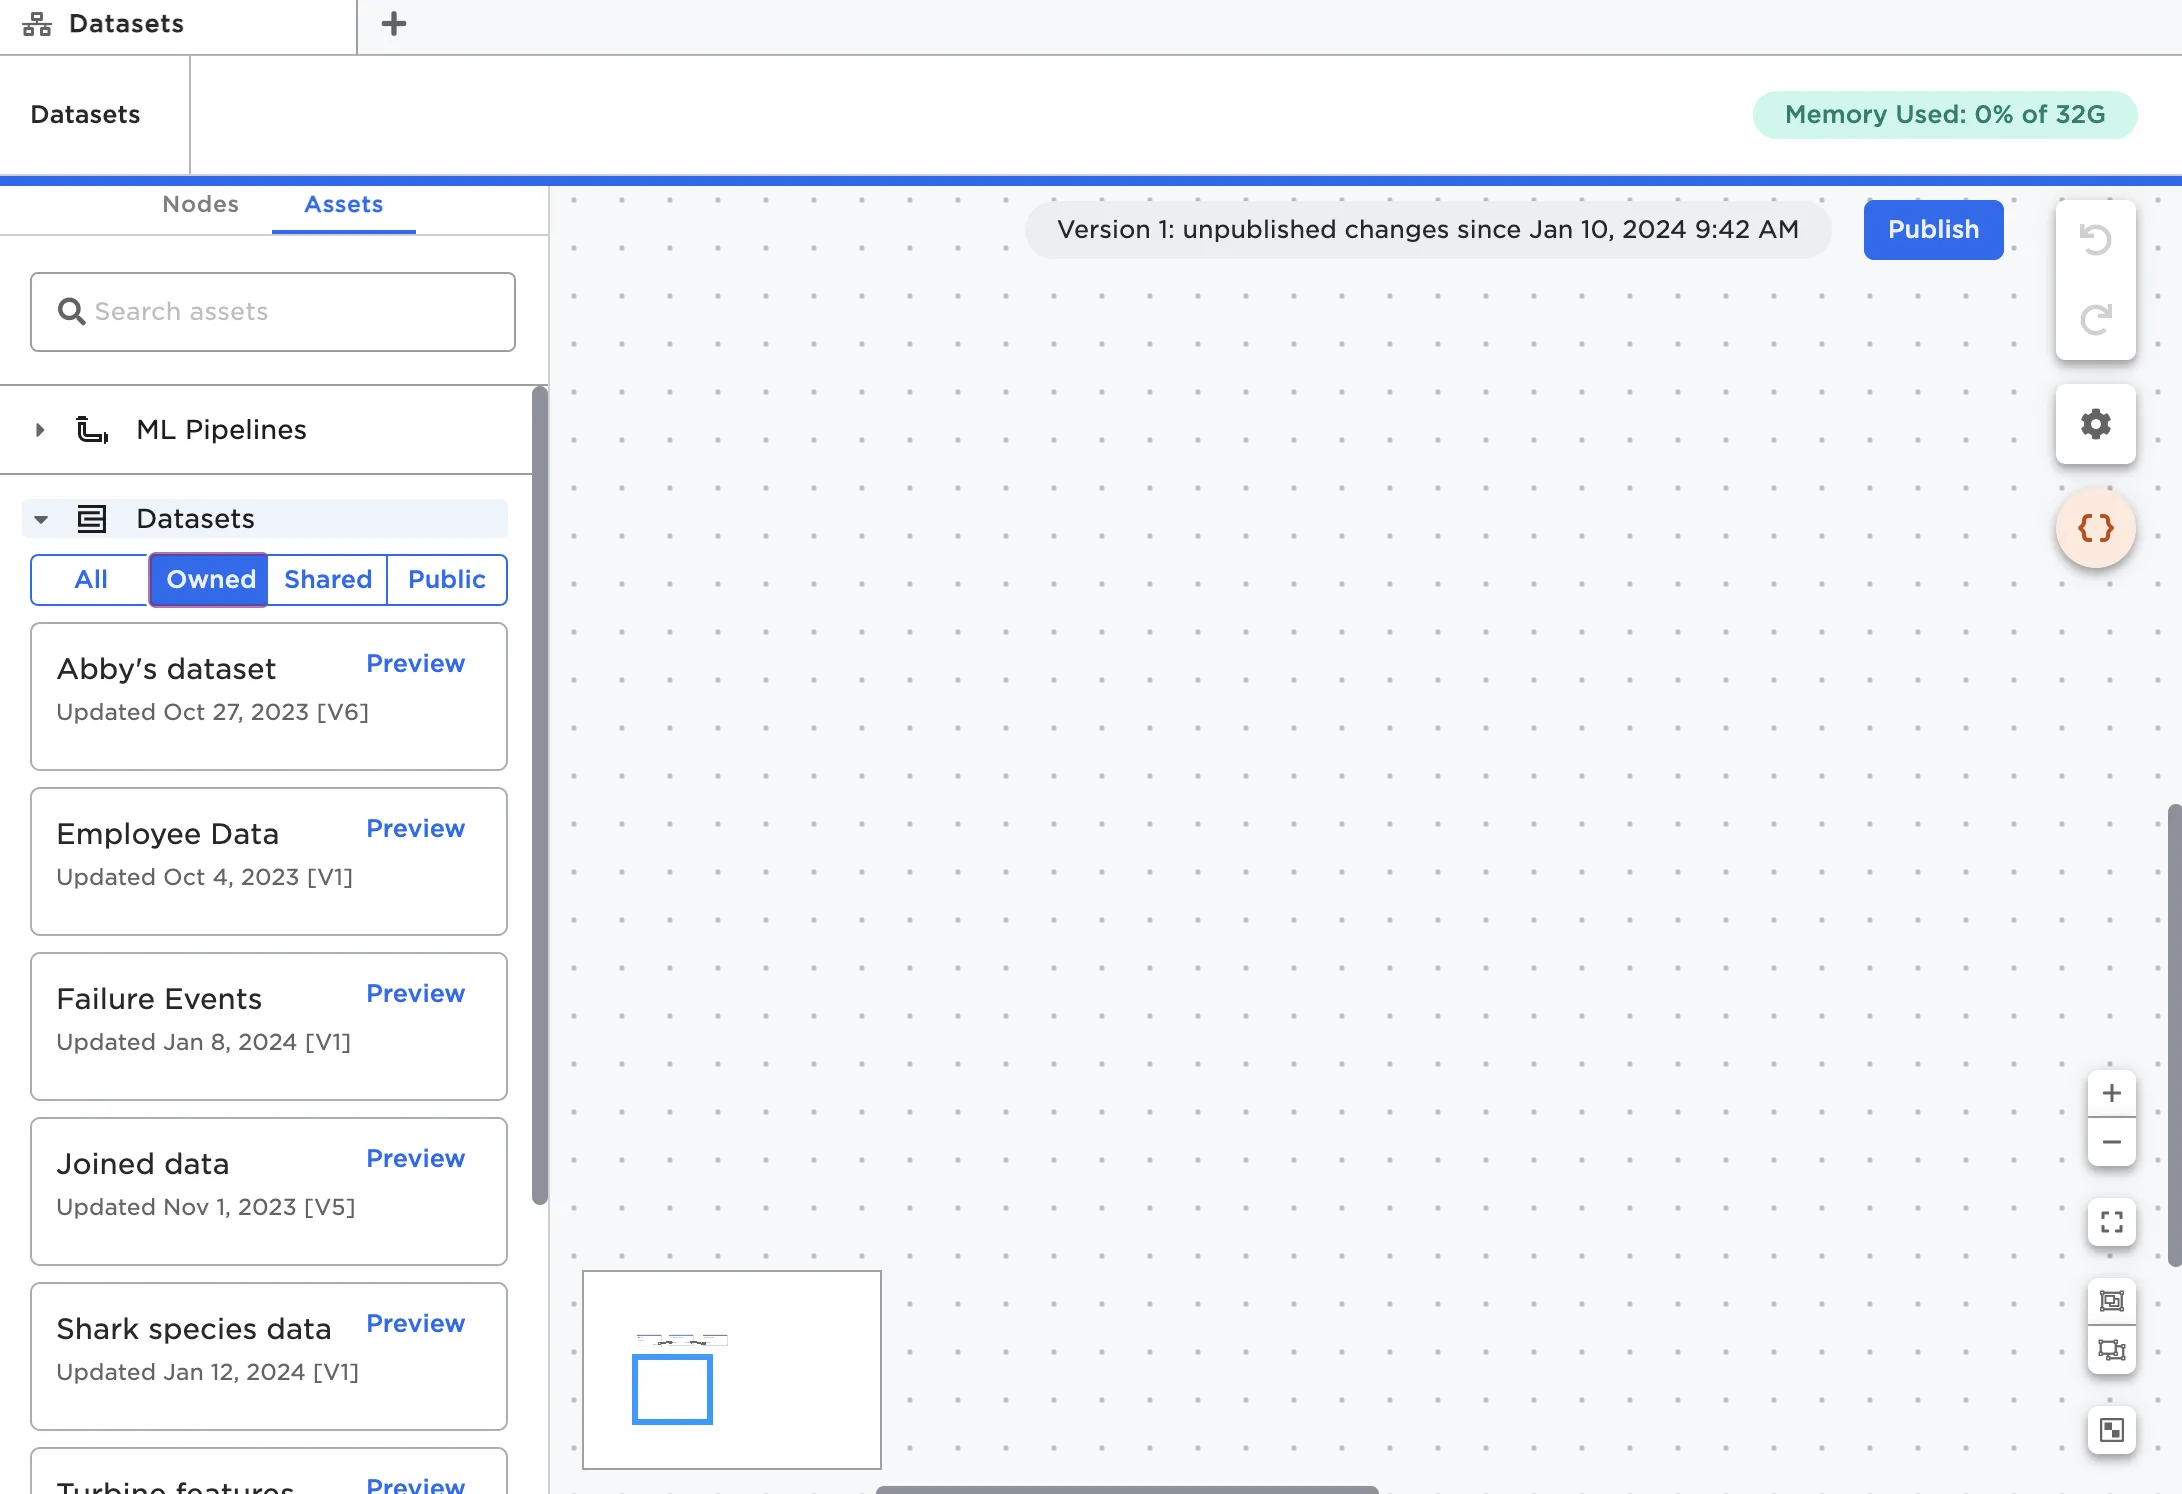Expand the ML Pipelines section
Screen dimensions: 2182x1494
click(x=40, y=430)
